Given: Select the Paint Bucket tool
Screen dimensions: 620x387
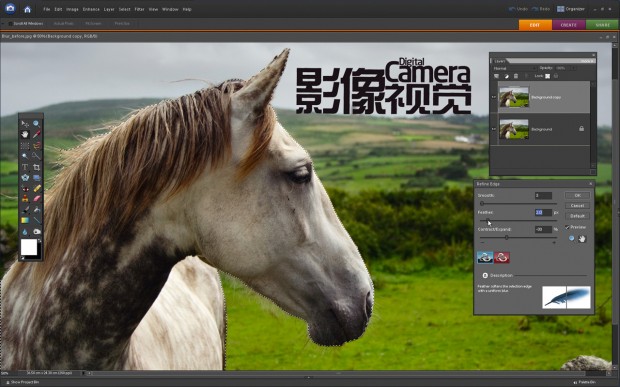Looking at the screenshot, I should tap(37, 210).
